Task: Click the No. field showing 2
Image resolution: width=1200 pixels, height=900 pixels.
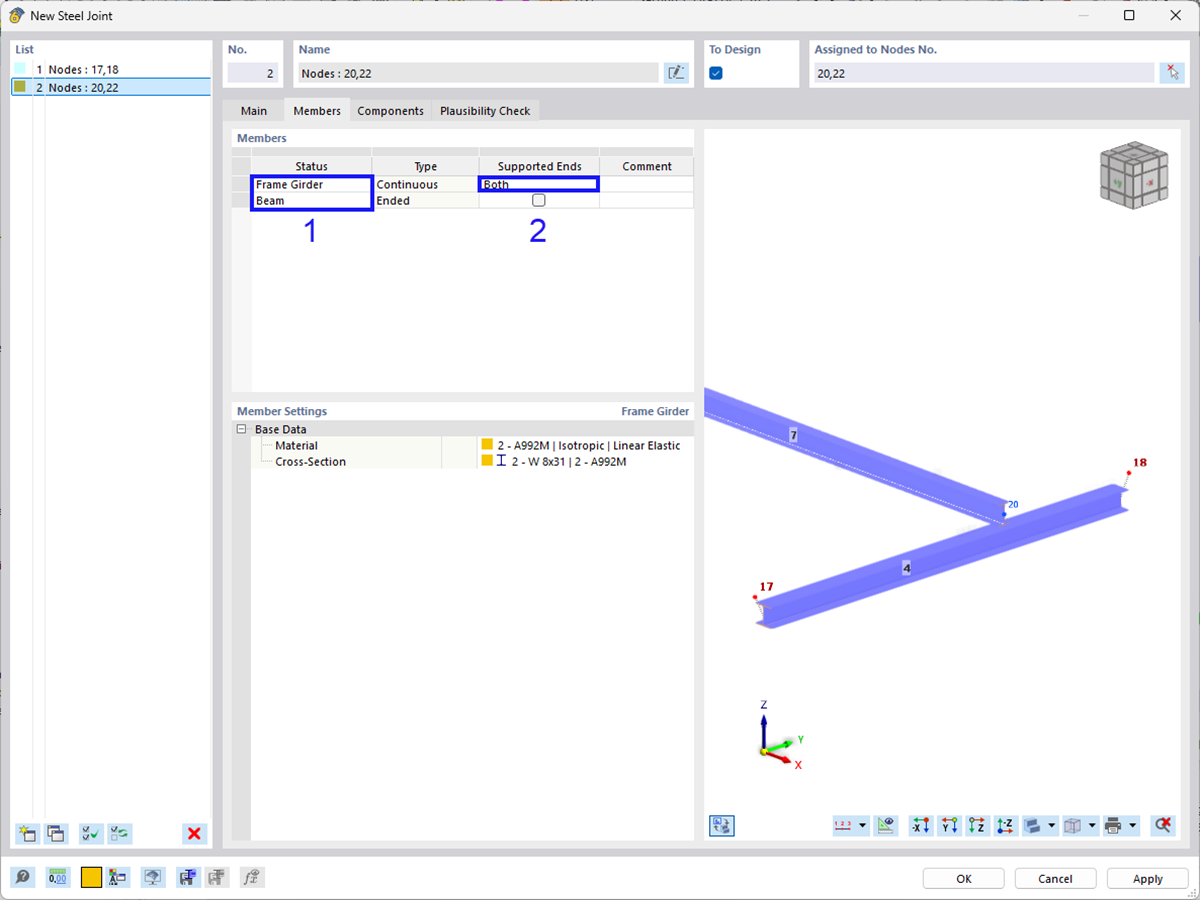Action: tap(253, 73)
